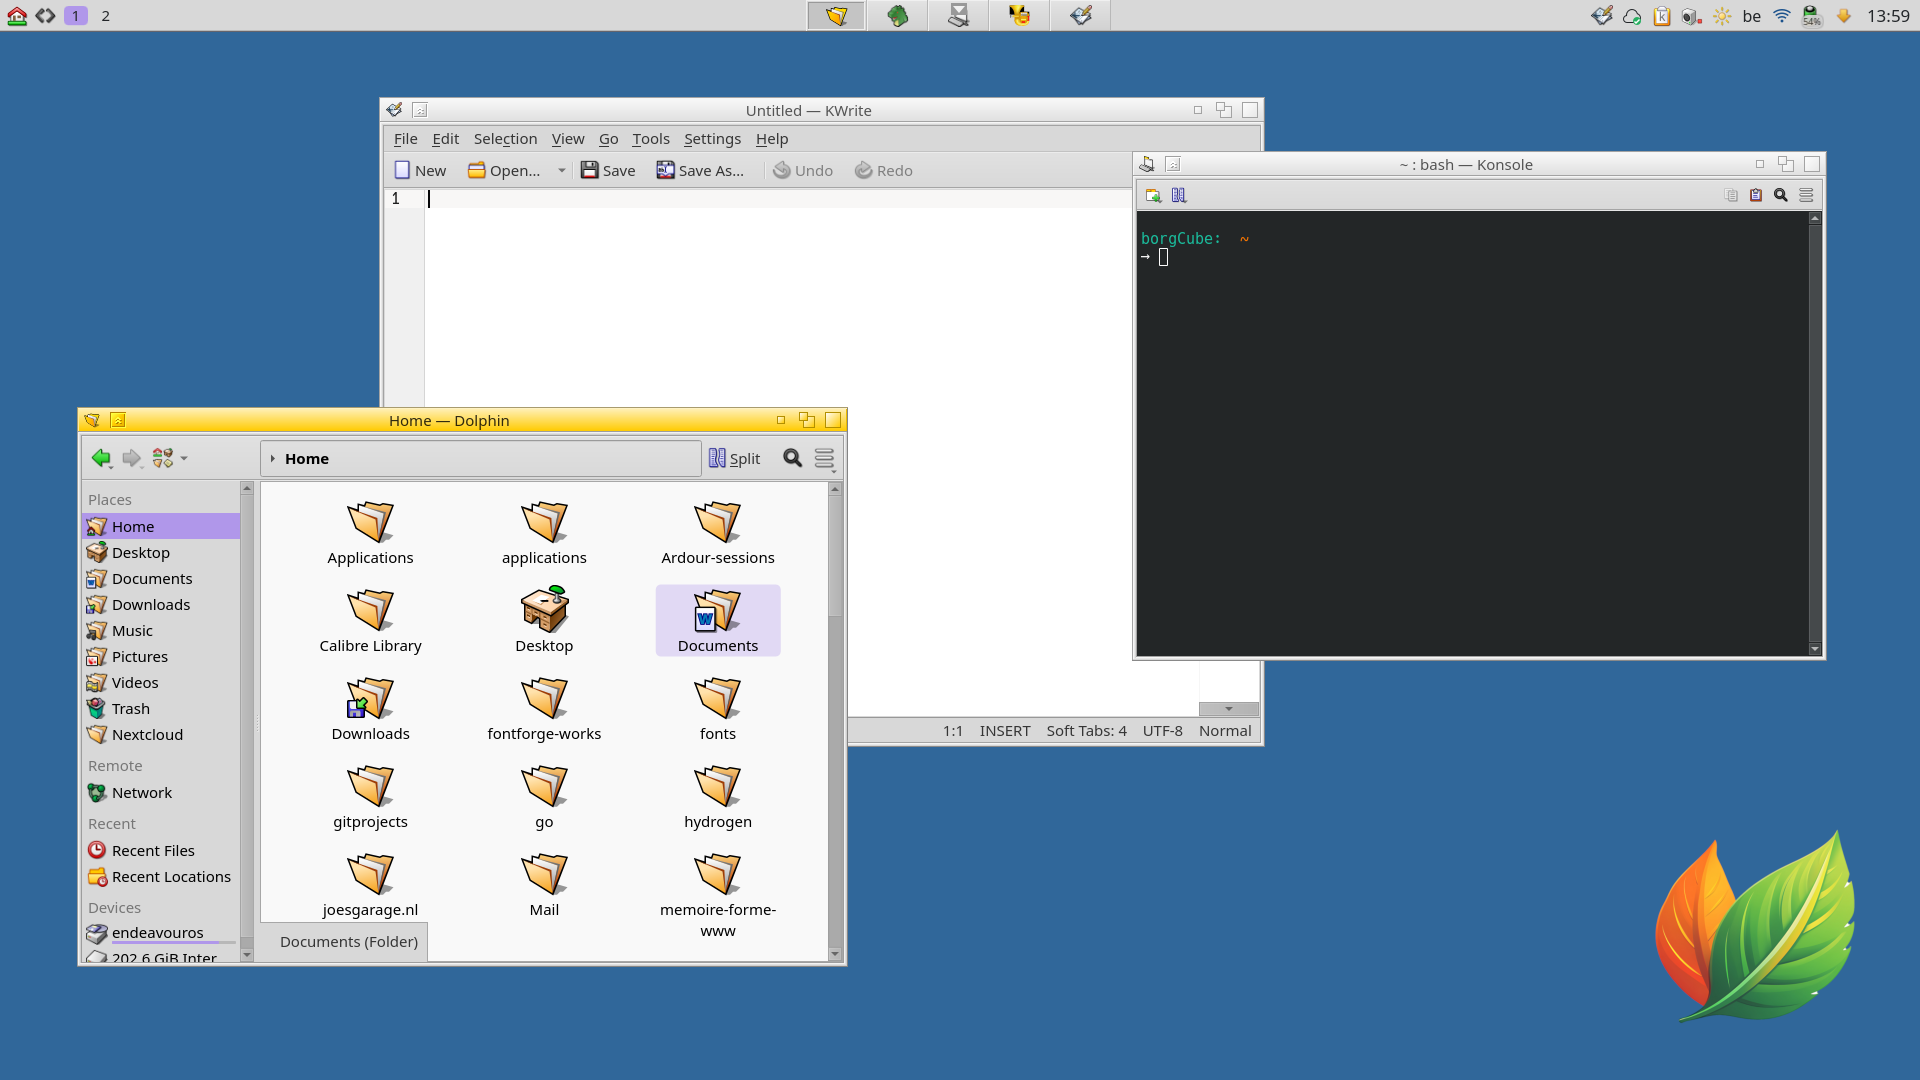Click the Dolphin search magnifier icon

tap(792, 459)
